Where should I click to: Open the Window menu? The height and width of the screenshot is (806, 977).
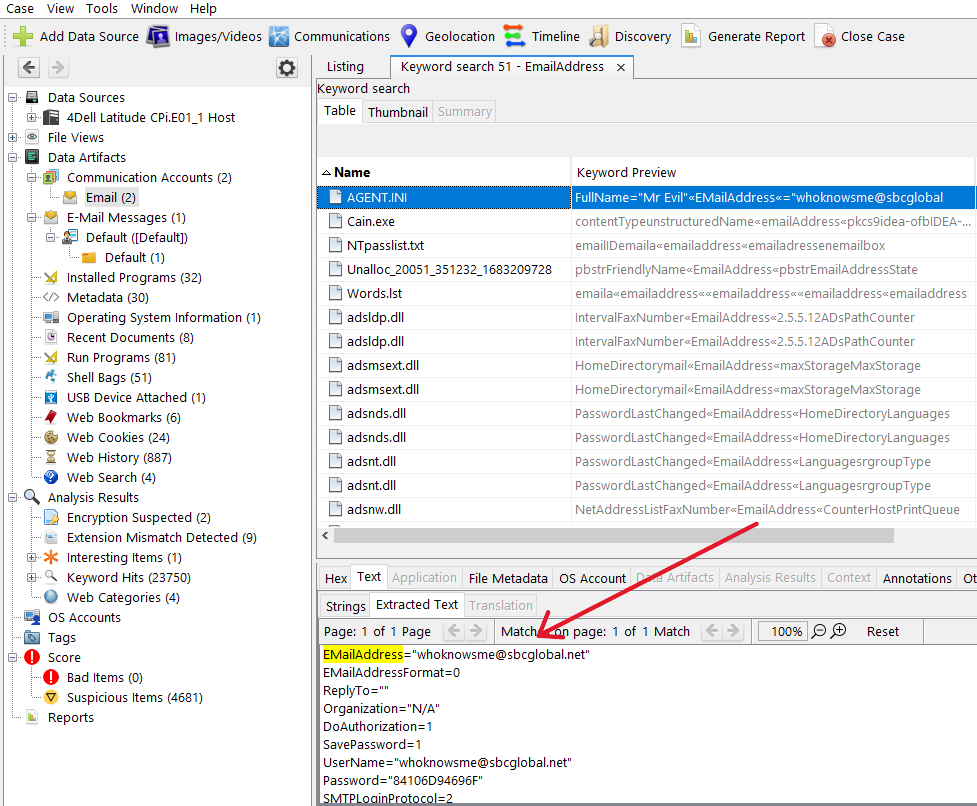[154, 9]
